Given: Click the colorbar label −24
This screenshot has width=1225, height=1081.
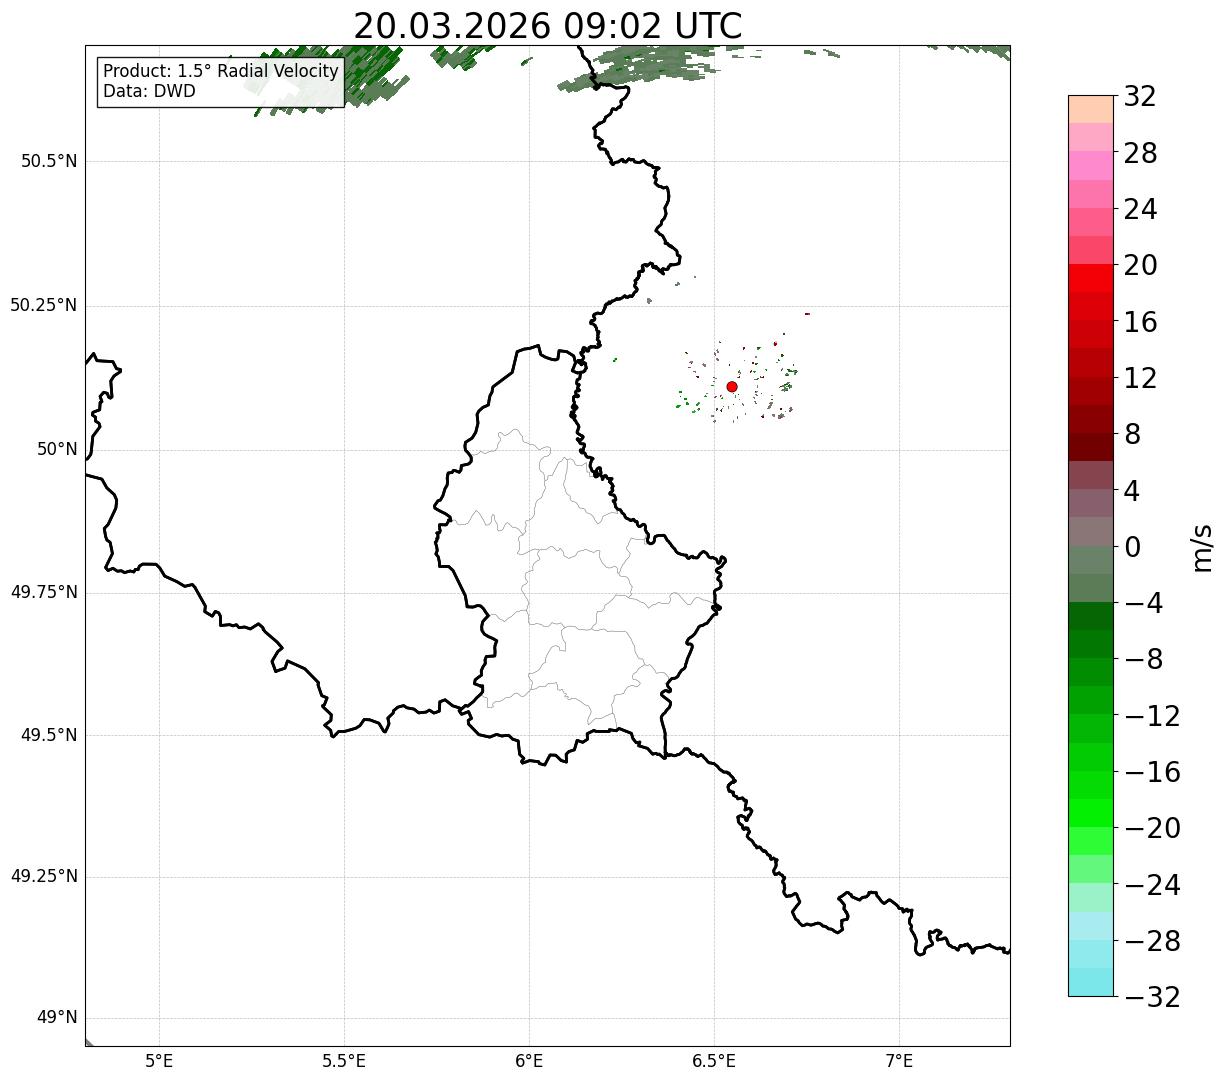Looking at the screenshot, I should click(x=1152, y=885).
